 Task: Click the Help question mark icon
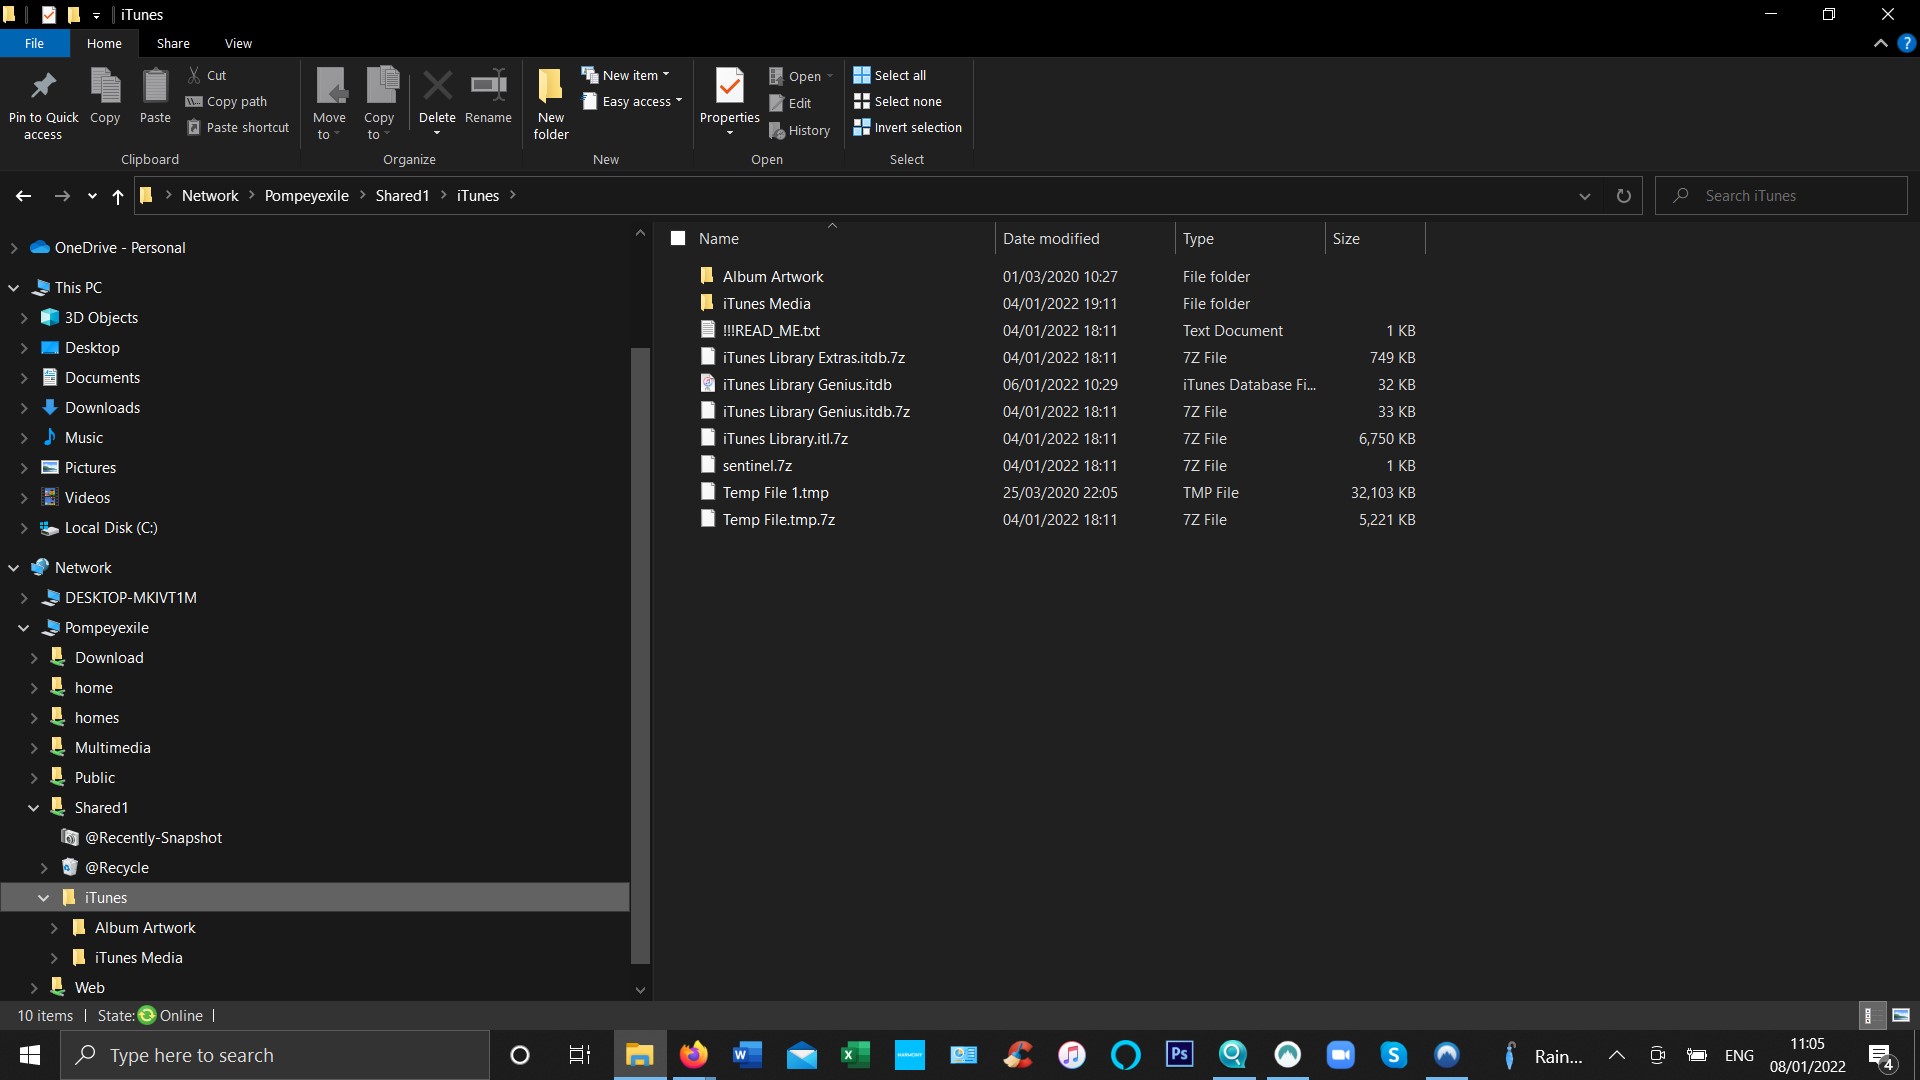(1907, 44)
